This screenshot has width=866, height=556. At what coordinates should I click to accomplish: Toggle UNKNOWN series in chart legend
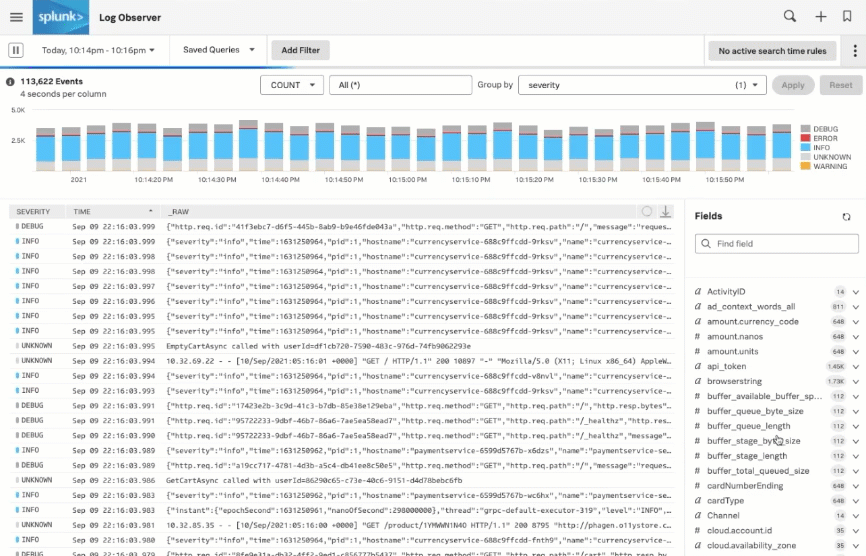point(826,157)
